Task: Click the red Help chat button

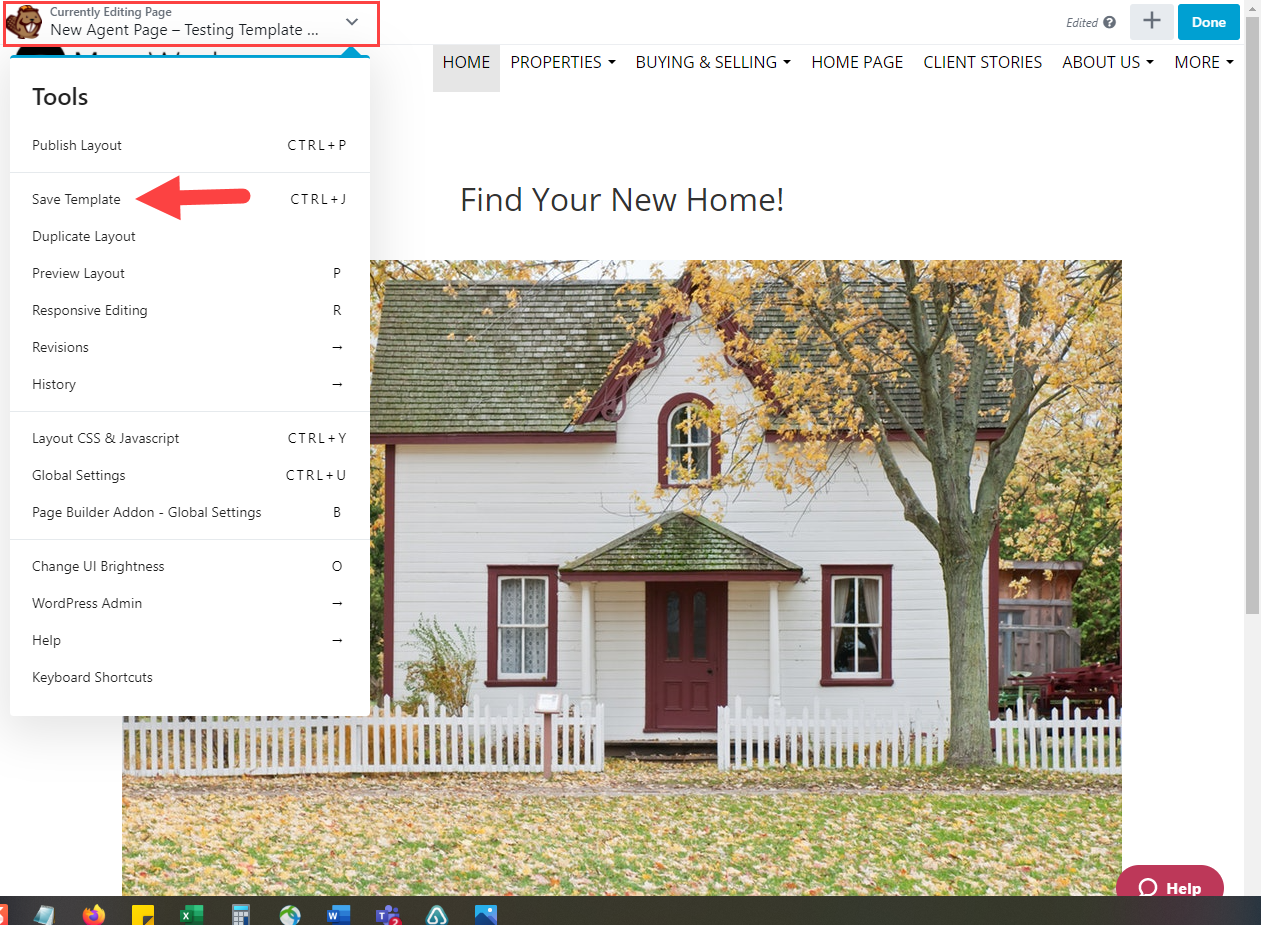Action: (x=1169, y=888)
